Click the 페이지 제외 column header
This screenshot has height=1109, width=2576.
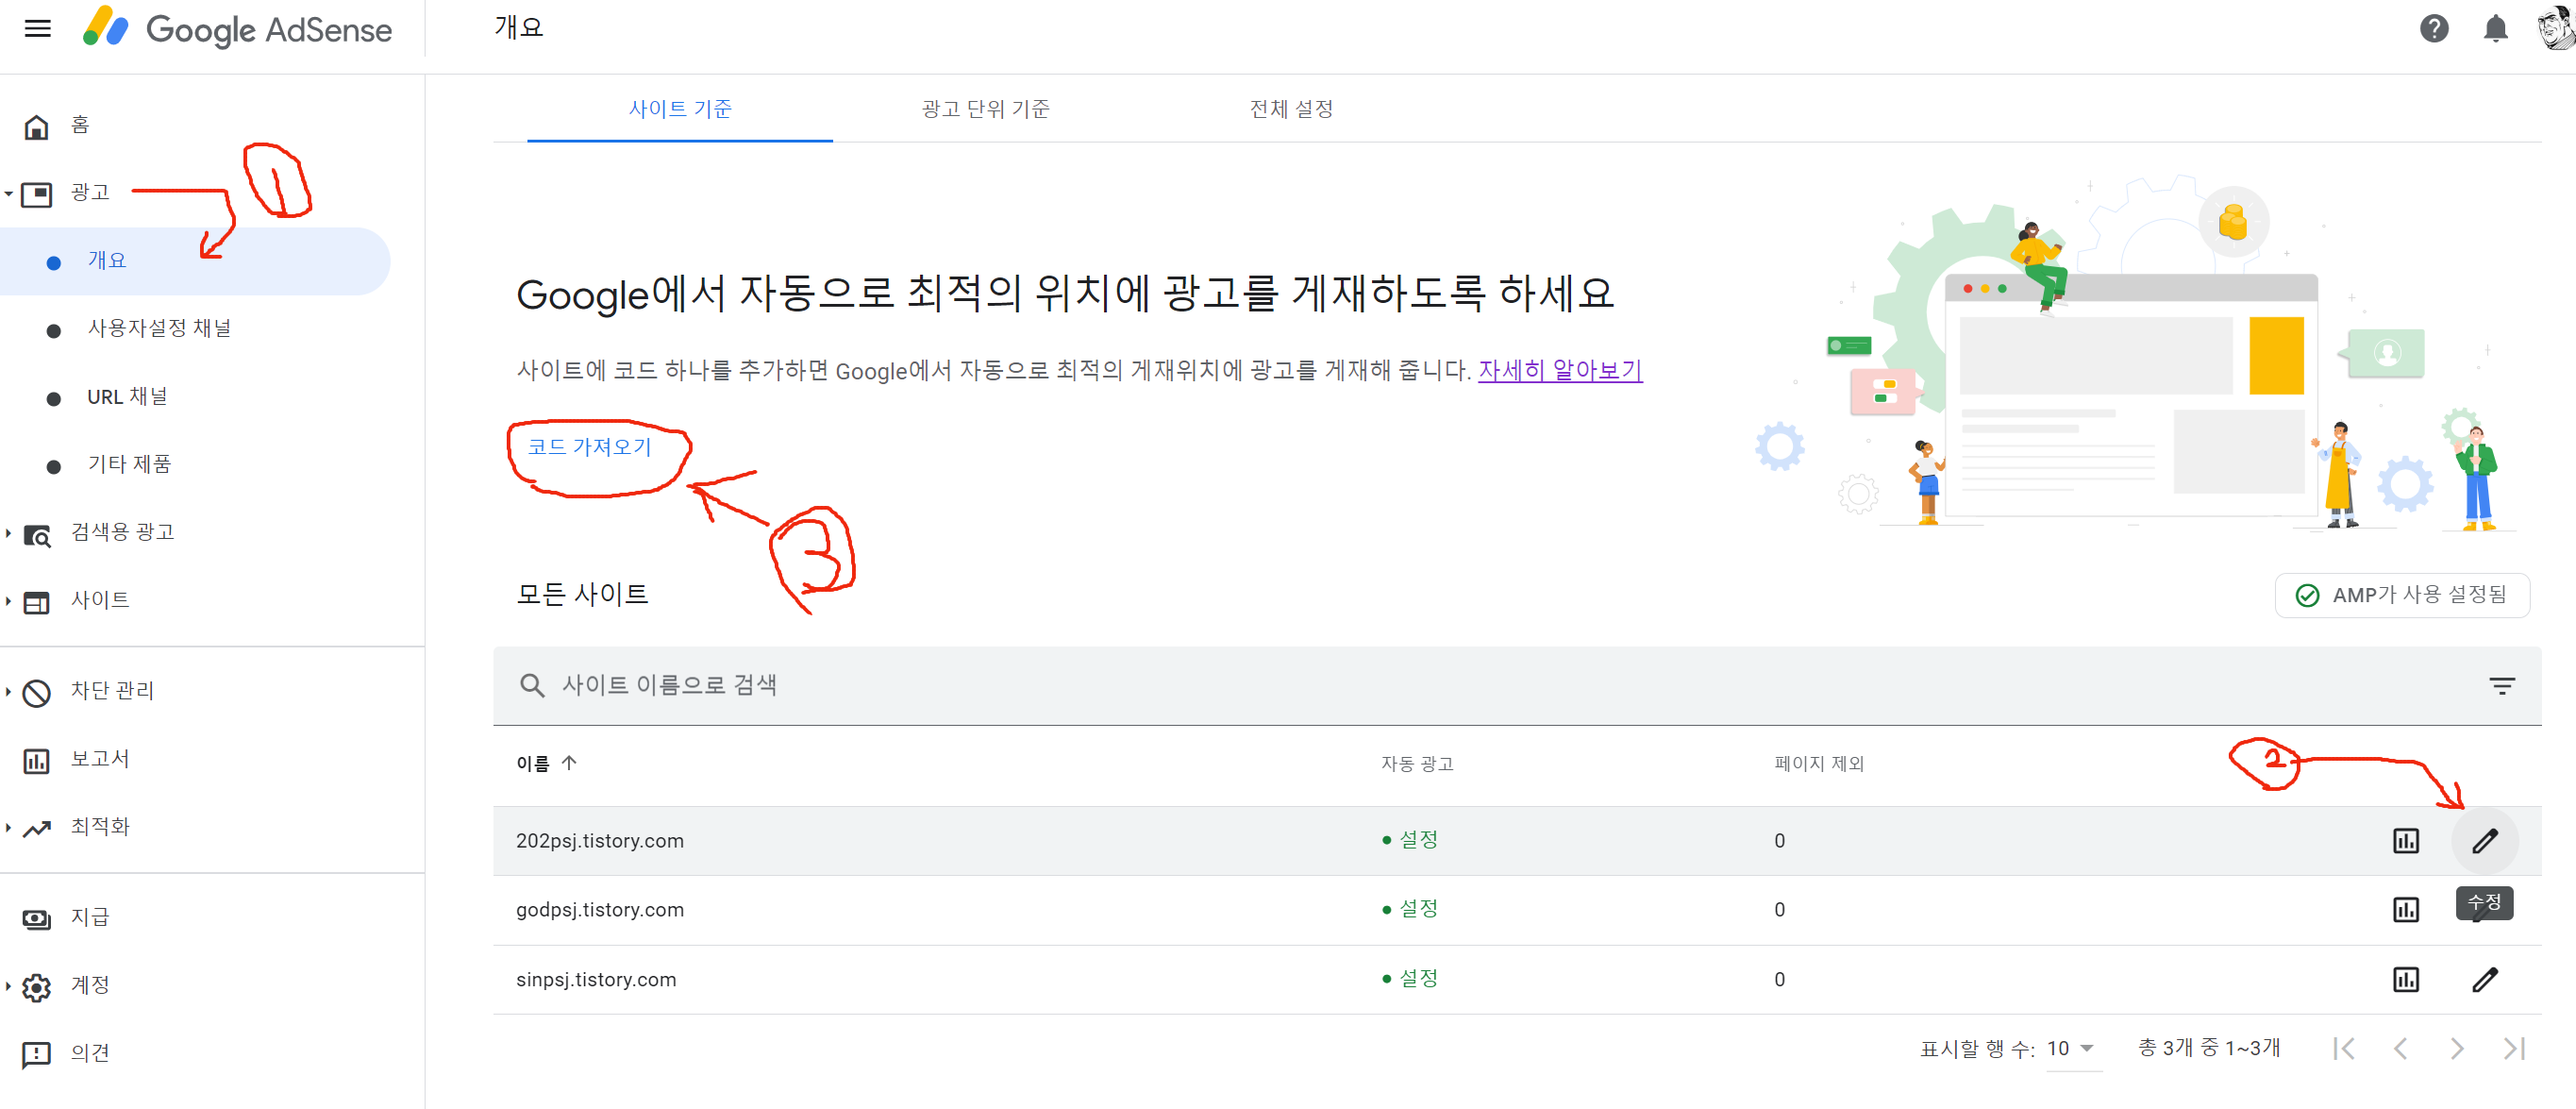click(x=1819, y=764)
